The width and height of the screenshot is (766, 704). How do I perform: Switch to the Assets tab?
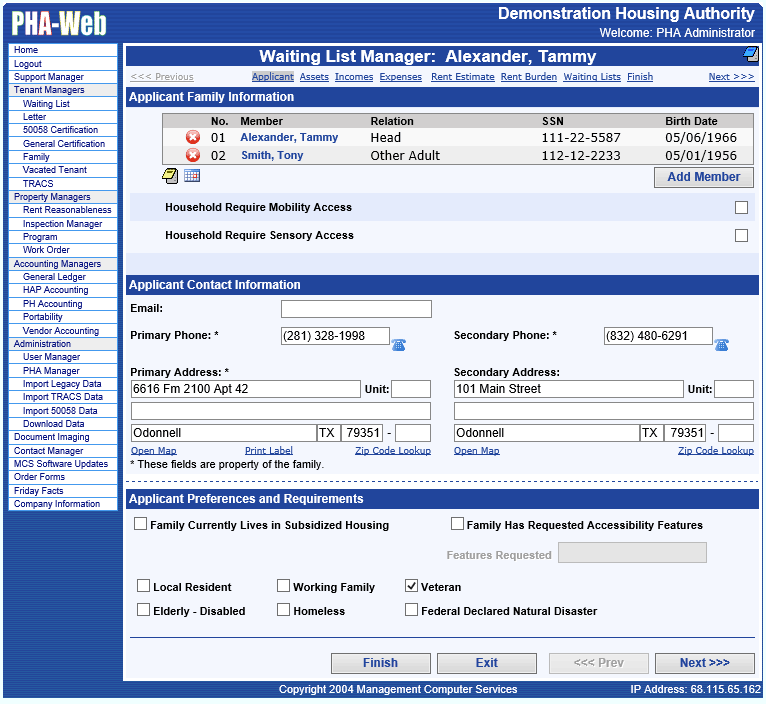[314, 77]
